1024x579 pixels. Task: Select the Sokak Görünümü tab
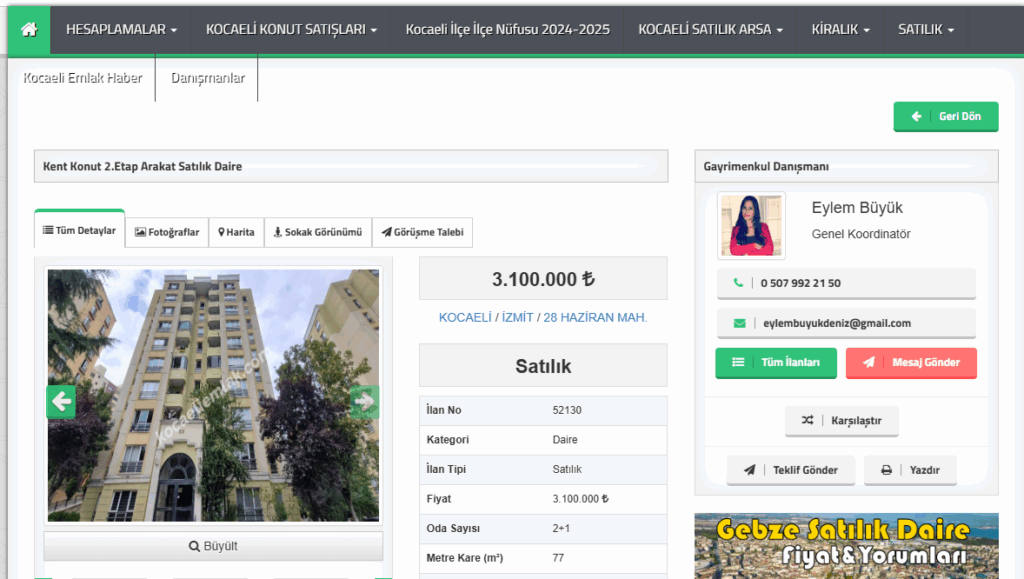(x=317, y=232)
